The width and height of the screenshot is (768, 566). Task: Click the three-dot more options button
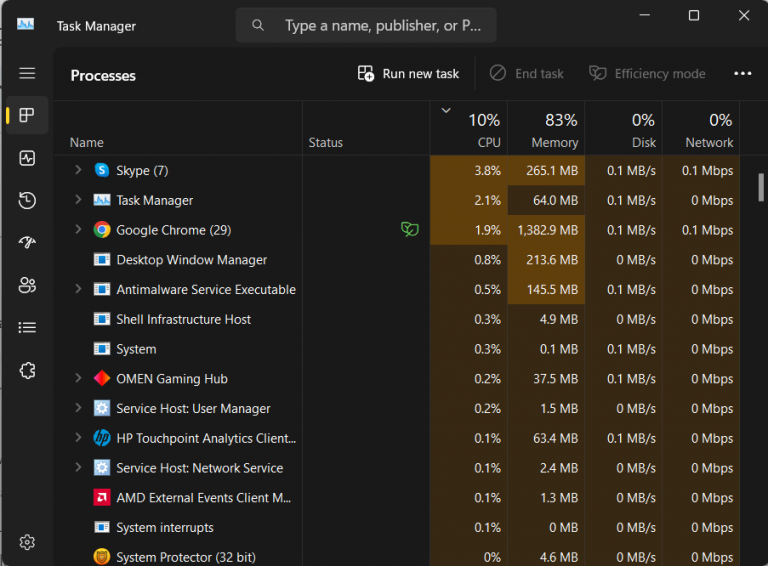tap(742, 74)
